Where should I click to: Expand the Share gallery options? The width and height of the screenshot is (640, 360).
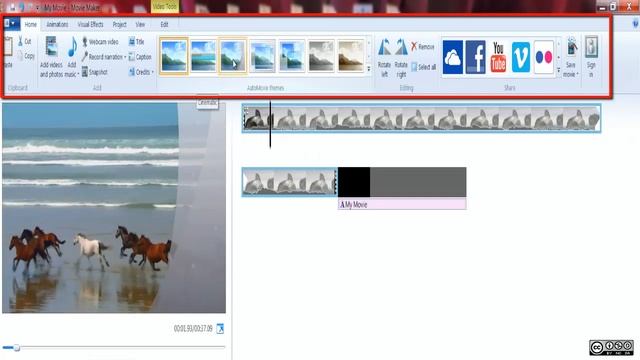[x=559, y=71]
